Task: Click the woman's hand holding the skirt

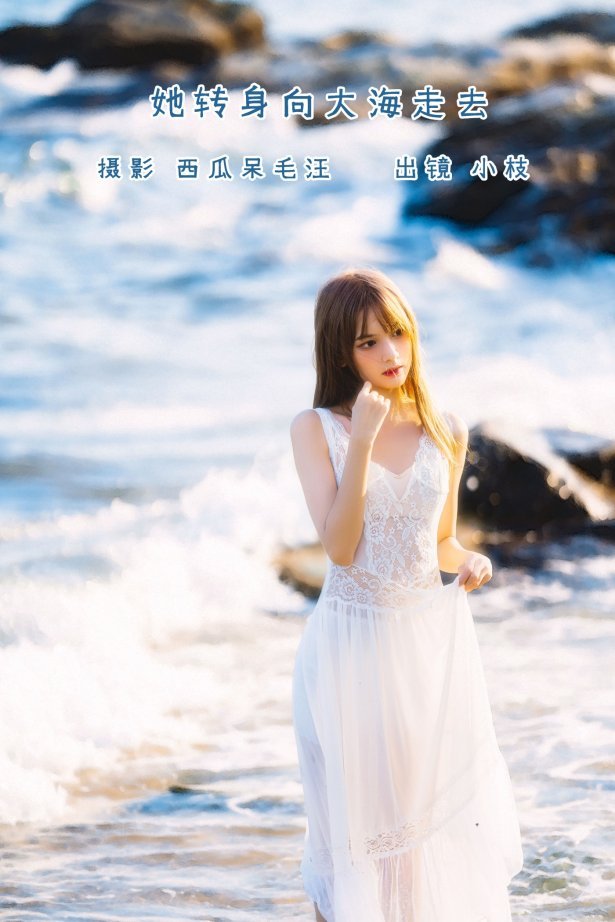Action: [473, 571]
